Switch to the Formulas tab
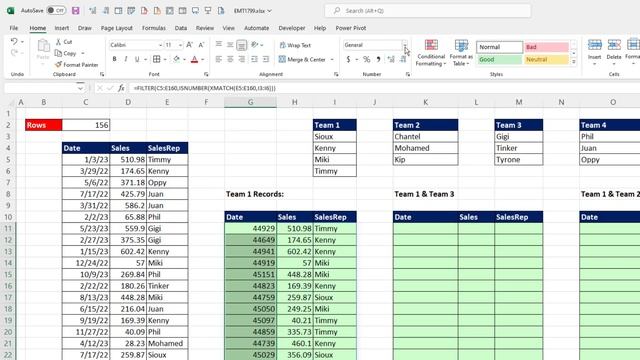The image size is (640, 360). [154, 28]
